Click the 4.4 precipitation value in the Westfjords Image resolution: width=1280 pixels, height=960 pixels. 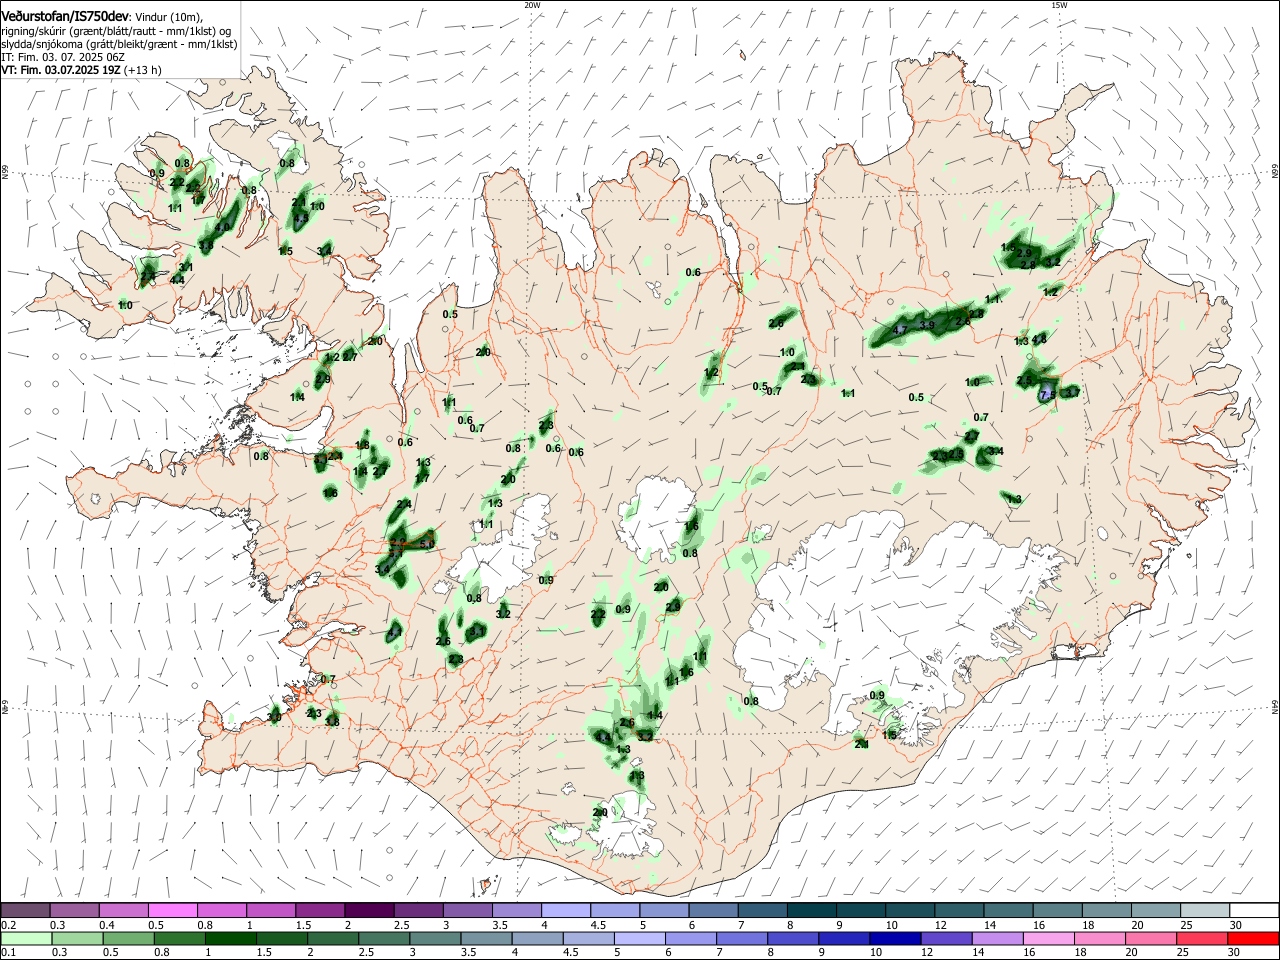tap(177, 280)
